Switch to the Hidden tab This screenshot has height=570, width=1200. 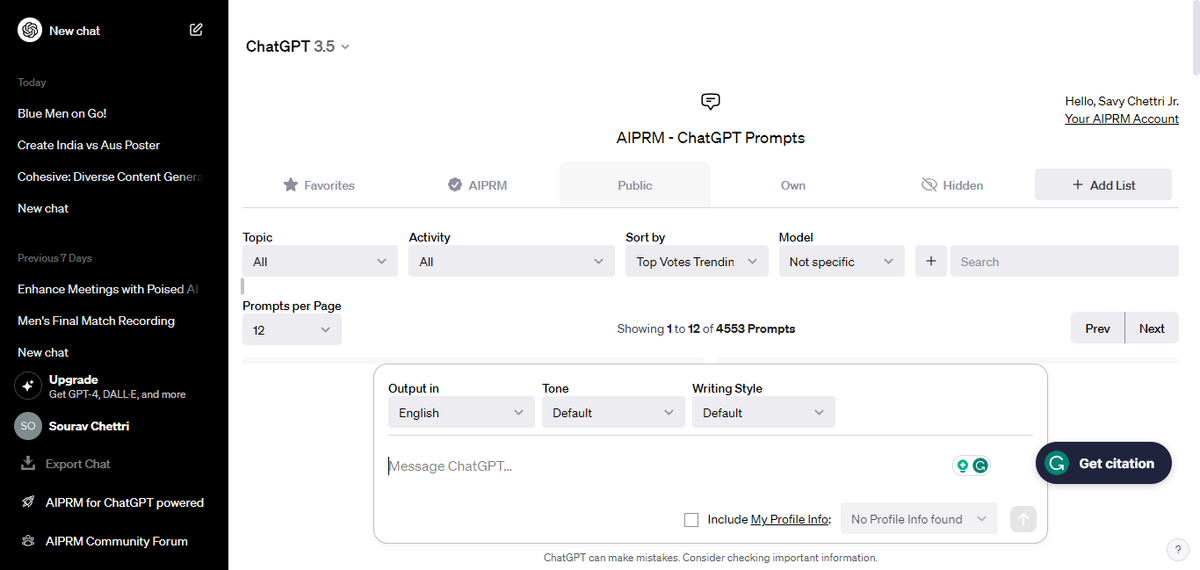(952, 185)
